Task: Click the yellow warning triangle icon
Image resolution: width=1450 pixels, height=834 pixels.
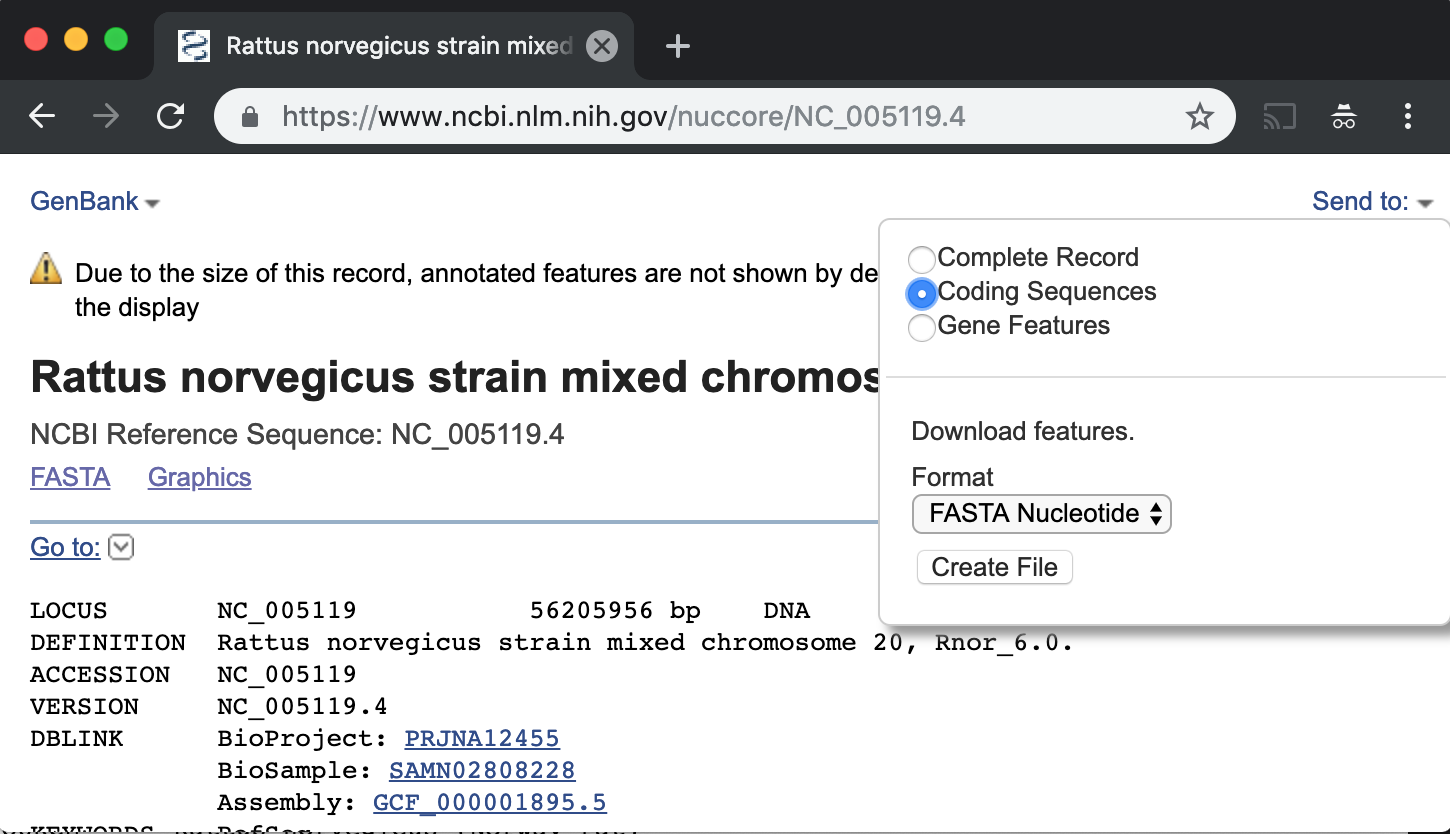Action: coord(46,269)
